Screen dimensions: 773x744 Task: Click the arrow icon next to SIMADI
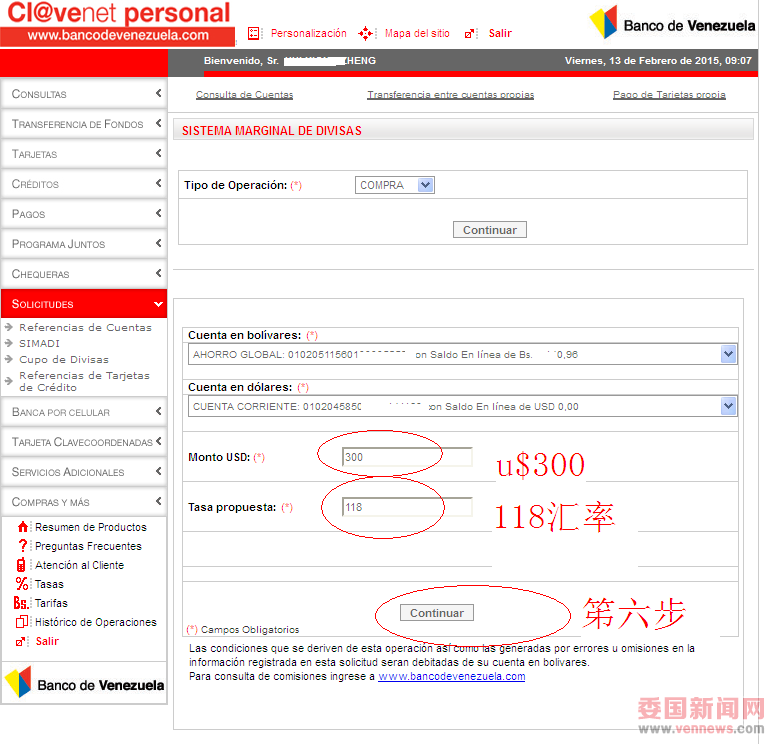(8, 343)
